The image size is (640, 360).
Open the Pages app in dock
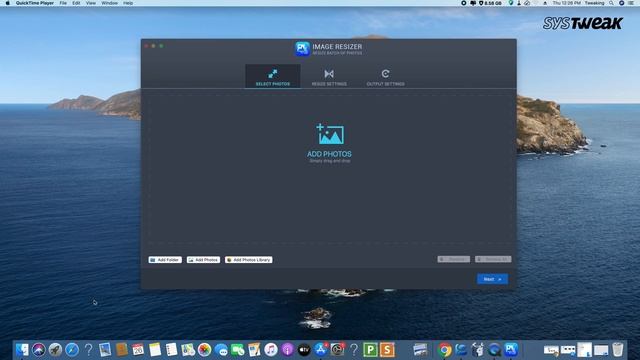coord(254,350)
